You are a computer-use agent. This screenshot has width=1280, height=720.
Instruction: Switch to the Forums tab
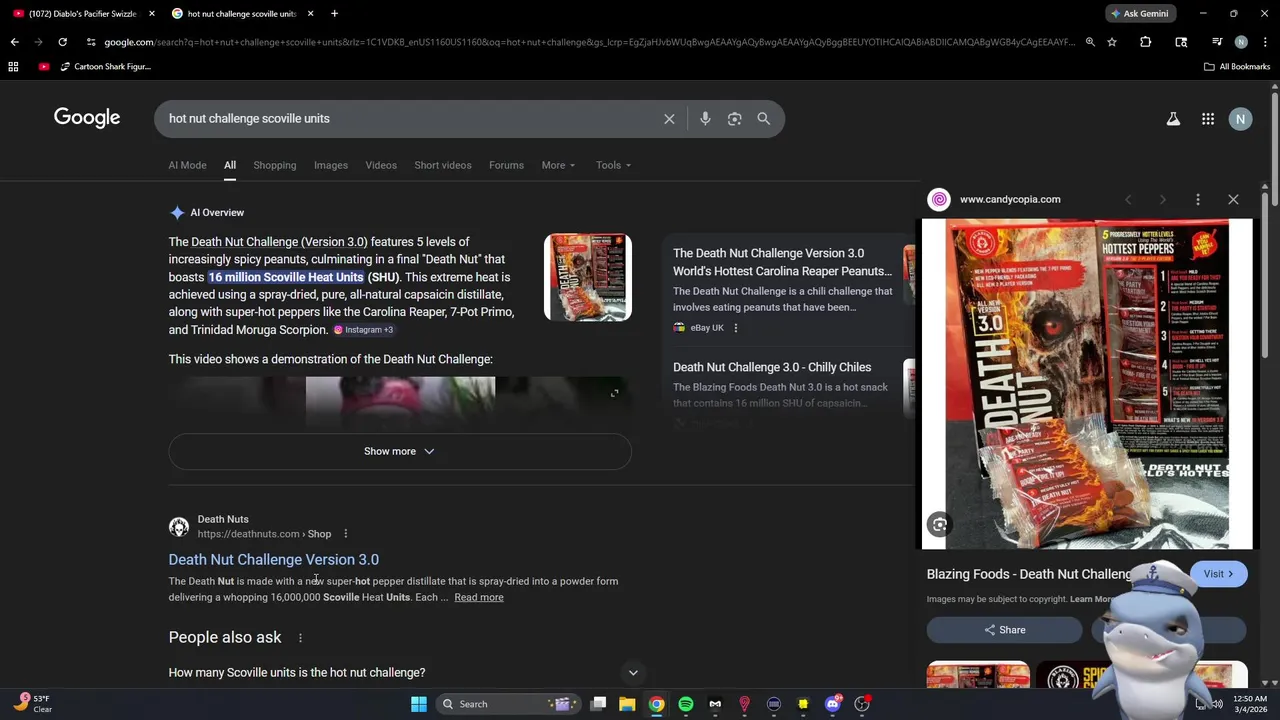click(506, 165)
